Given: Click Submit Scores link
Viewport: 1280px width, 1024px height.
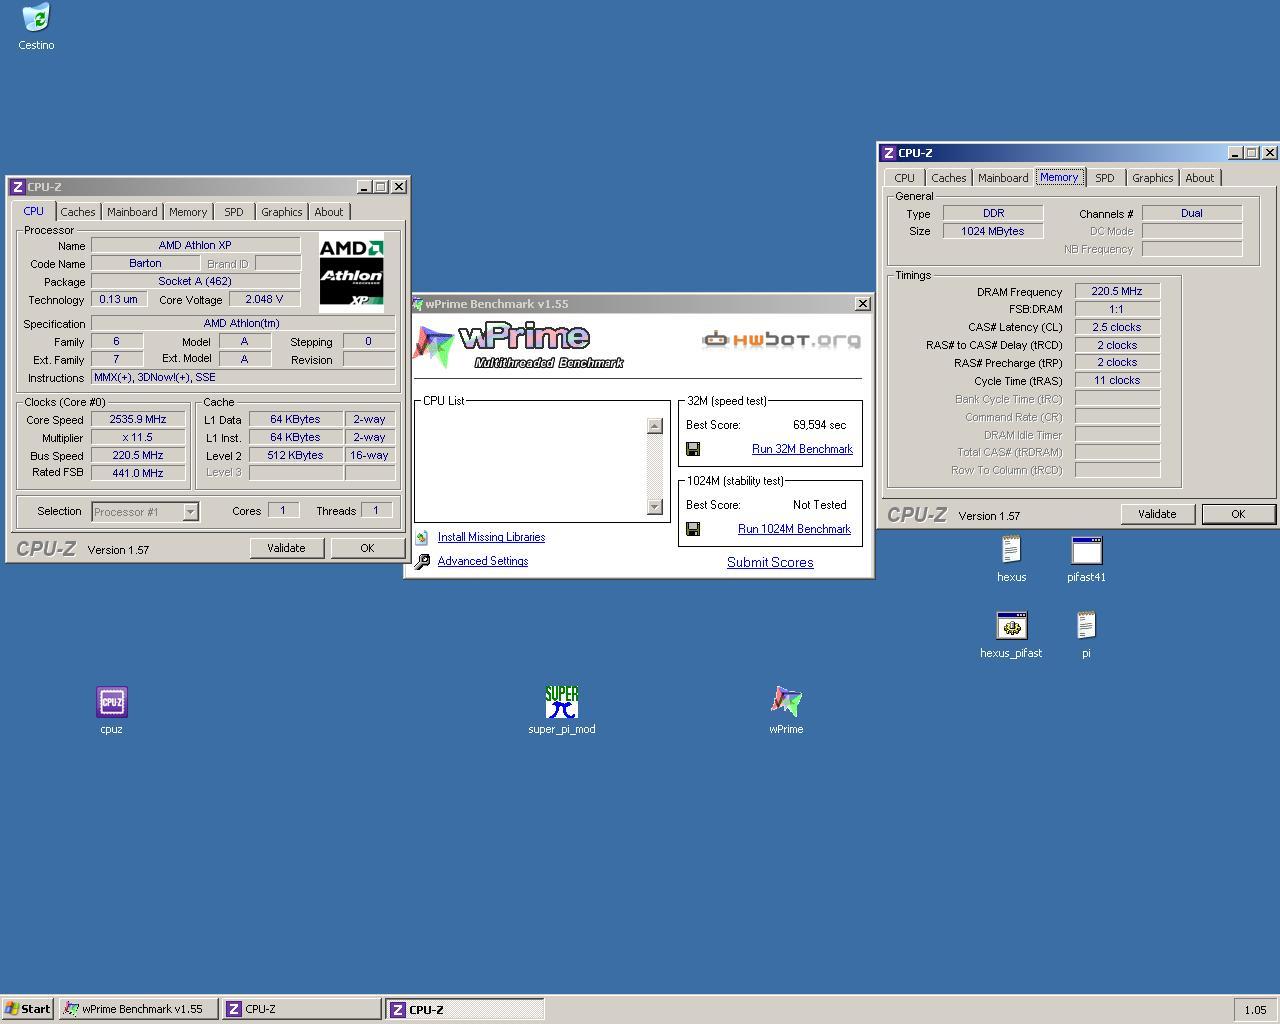Looking at the screenshot, I should coord(770,563).
